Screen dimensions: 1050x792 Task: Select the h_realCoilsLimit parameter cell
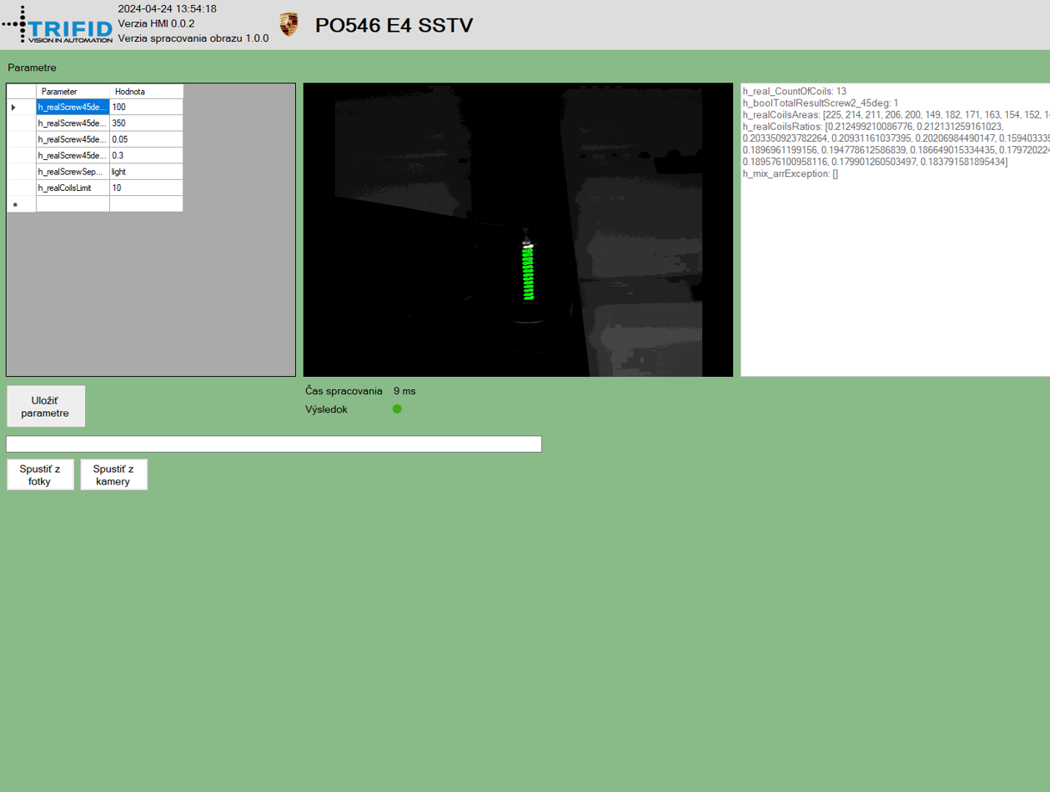[72, 188]
